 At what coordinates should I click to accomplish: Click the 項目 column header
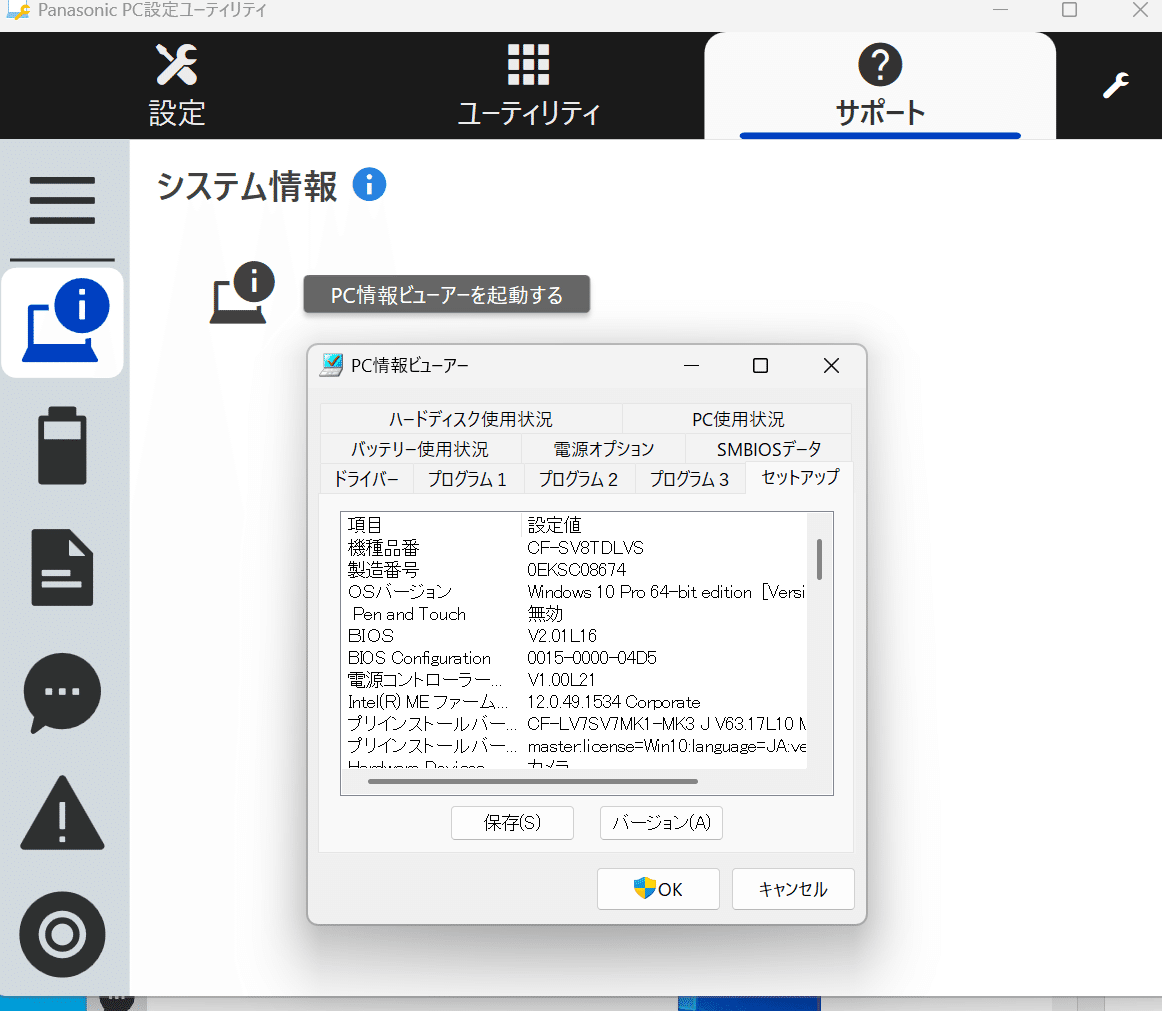431,525
